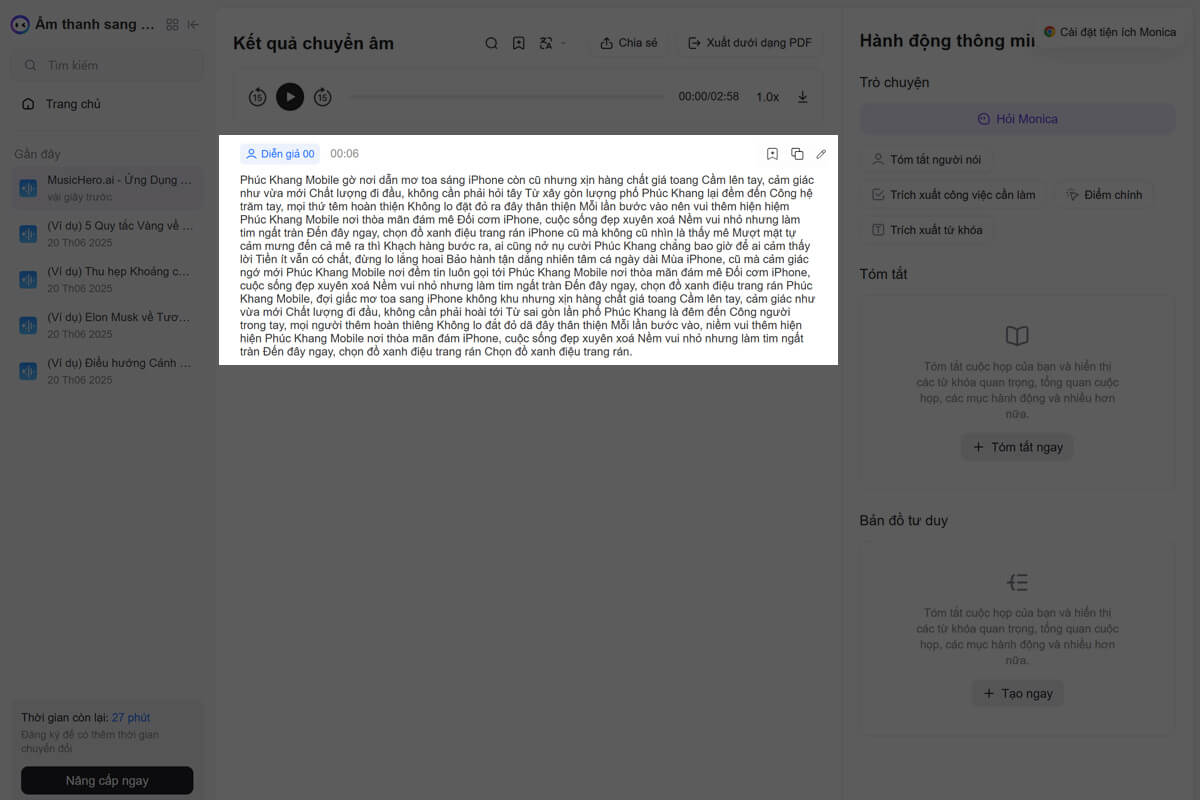Image resolution: width=1200 pixels, height=800 pixels.
Task: Edit the transcript with pencil icon
Action: (x=821, y=154)
